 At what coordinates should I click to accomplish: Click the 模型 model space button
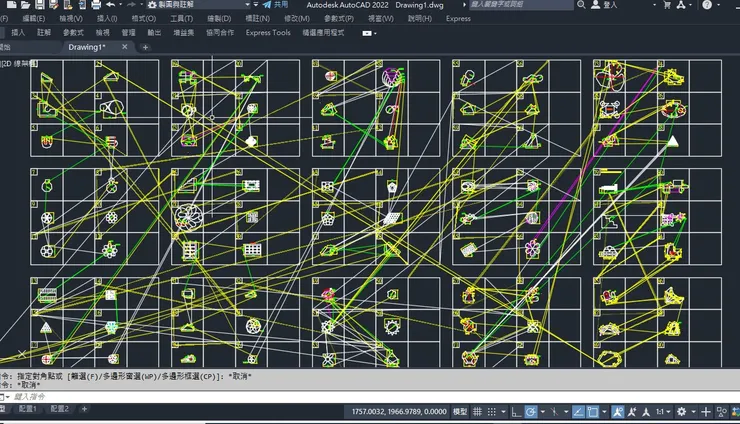[460, 412]
